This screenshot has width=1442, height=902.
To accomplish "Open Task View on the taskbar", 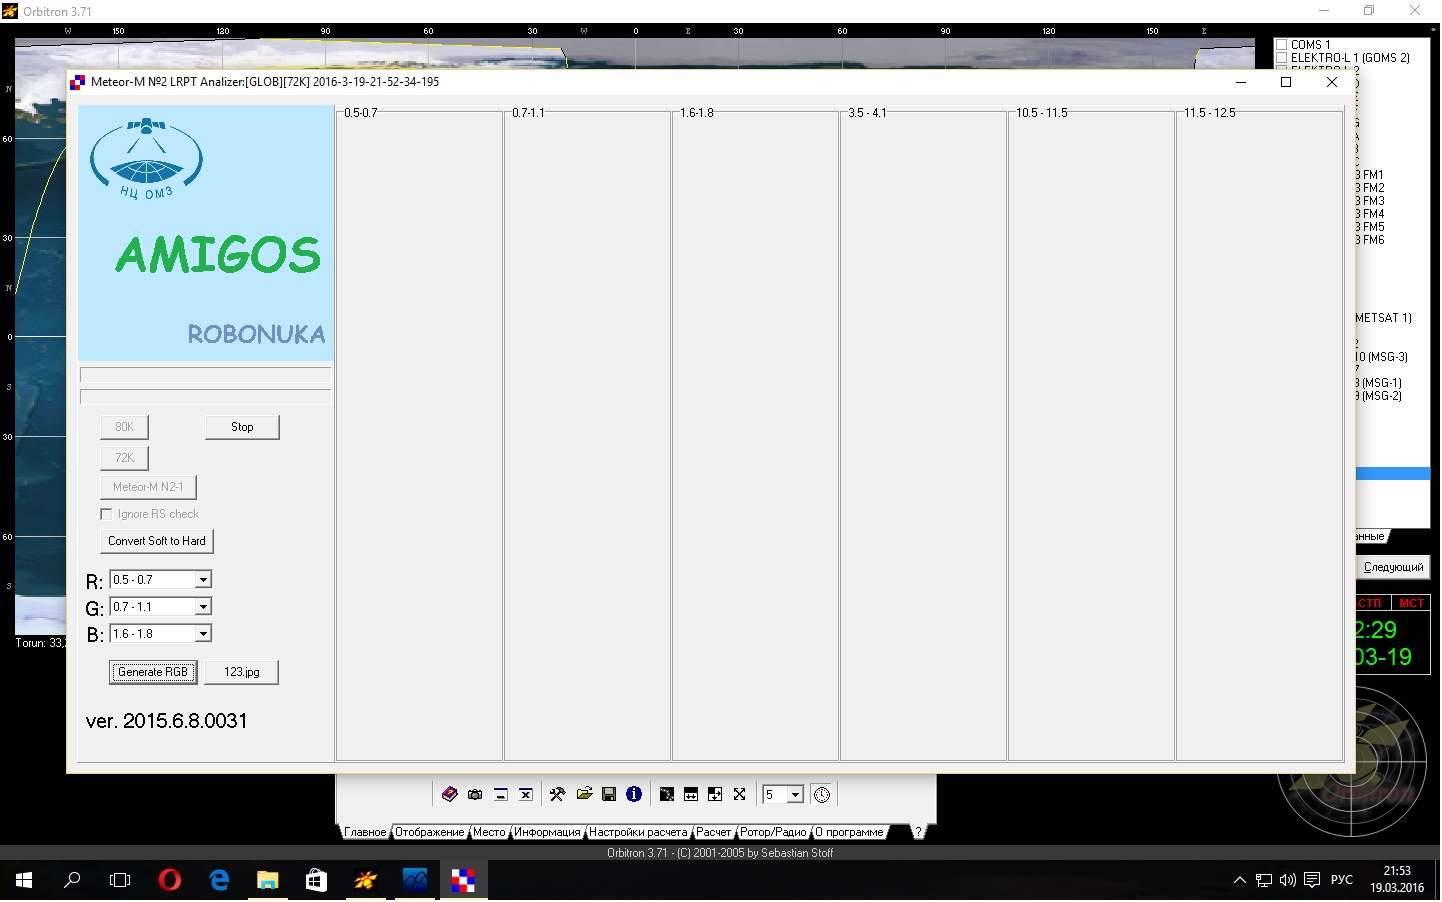I will coord(120,881).
